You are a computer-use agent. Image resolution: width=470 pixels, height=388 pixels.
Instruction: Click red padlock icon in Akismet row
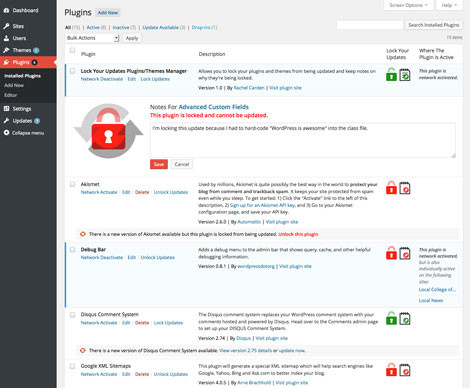(391, 188)
